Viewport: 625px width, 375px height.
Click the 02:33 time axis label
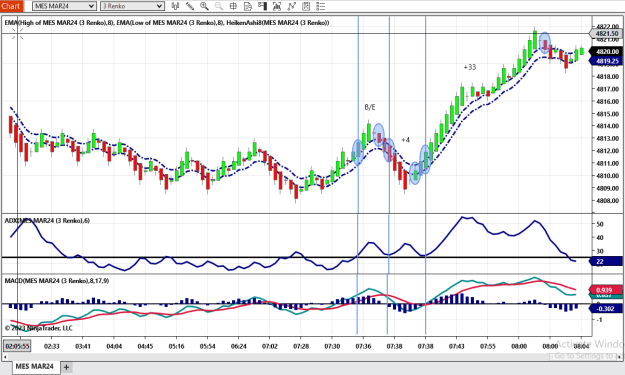[51, 346]
